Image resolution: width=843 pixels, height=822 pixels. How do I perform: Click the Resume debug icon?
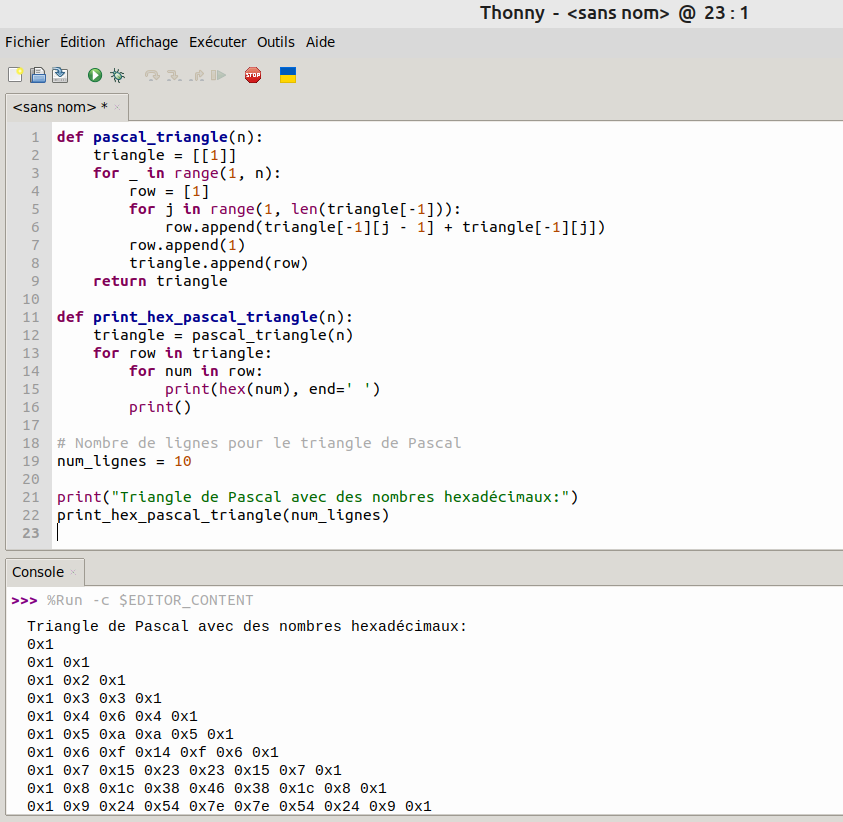click(x=219, y=75)
